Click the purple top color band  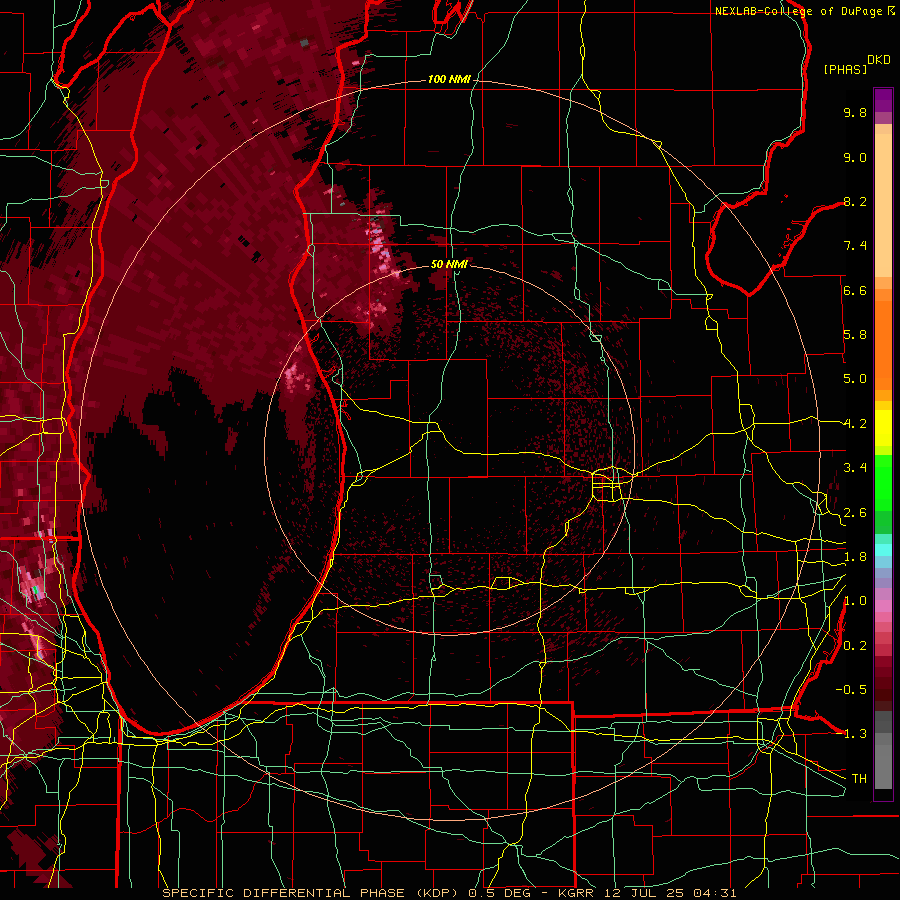pos(883,100)
